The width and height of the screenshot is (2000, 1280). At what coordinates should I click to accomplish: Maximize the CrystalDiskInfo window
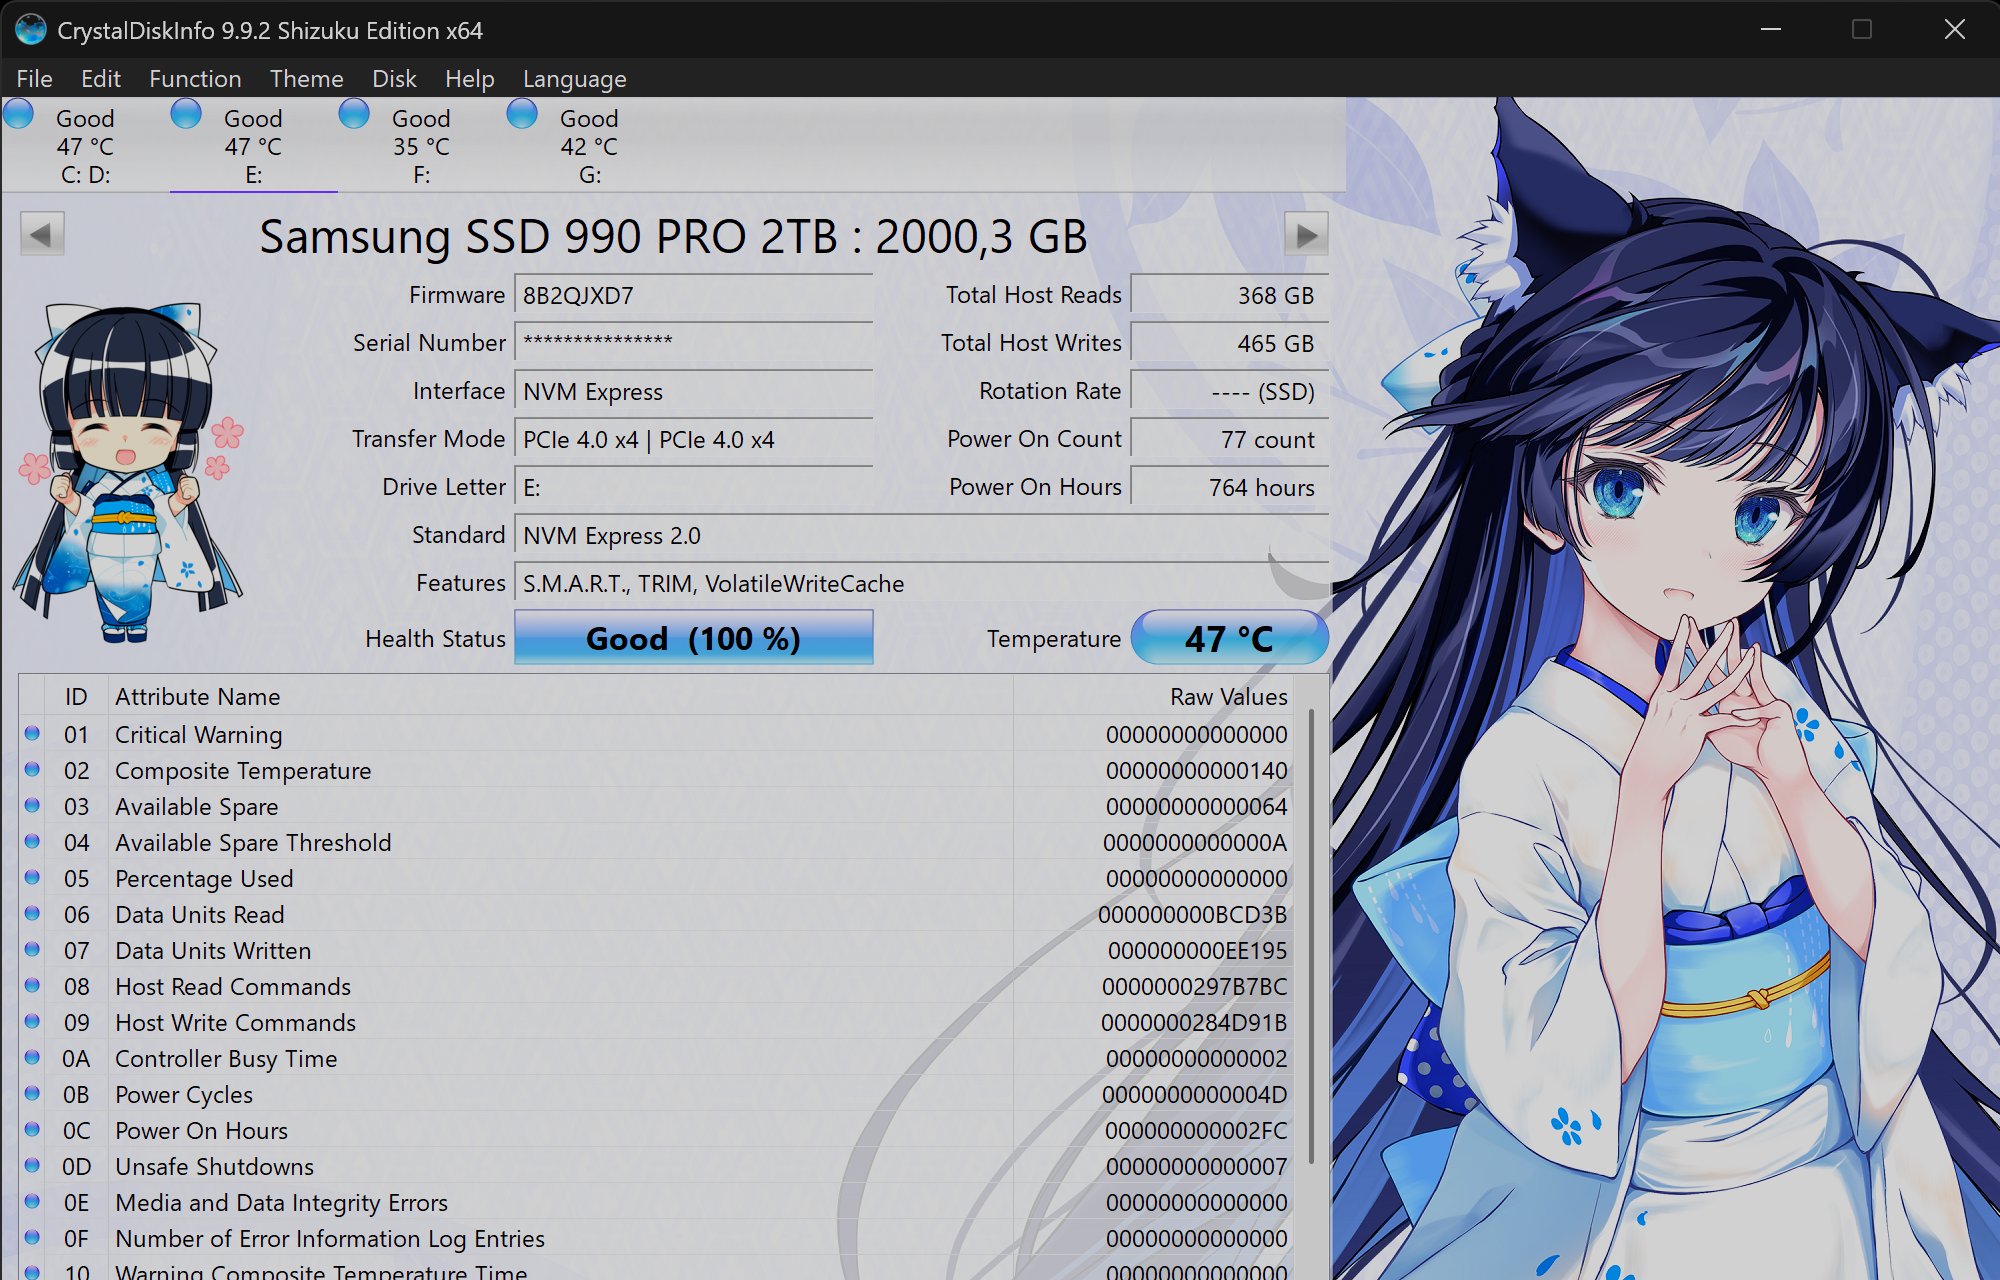pyautogui.click(x=1862, y=29)
